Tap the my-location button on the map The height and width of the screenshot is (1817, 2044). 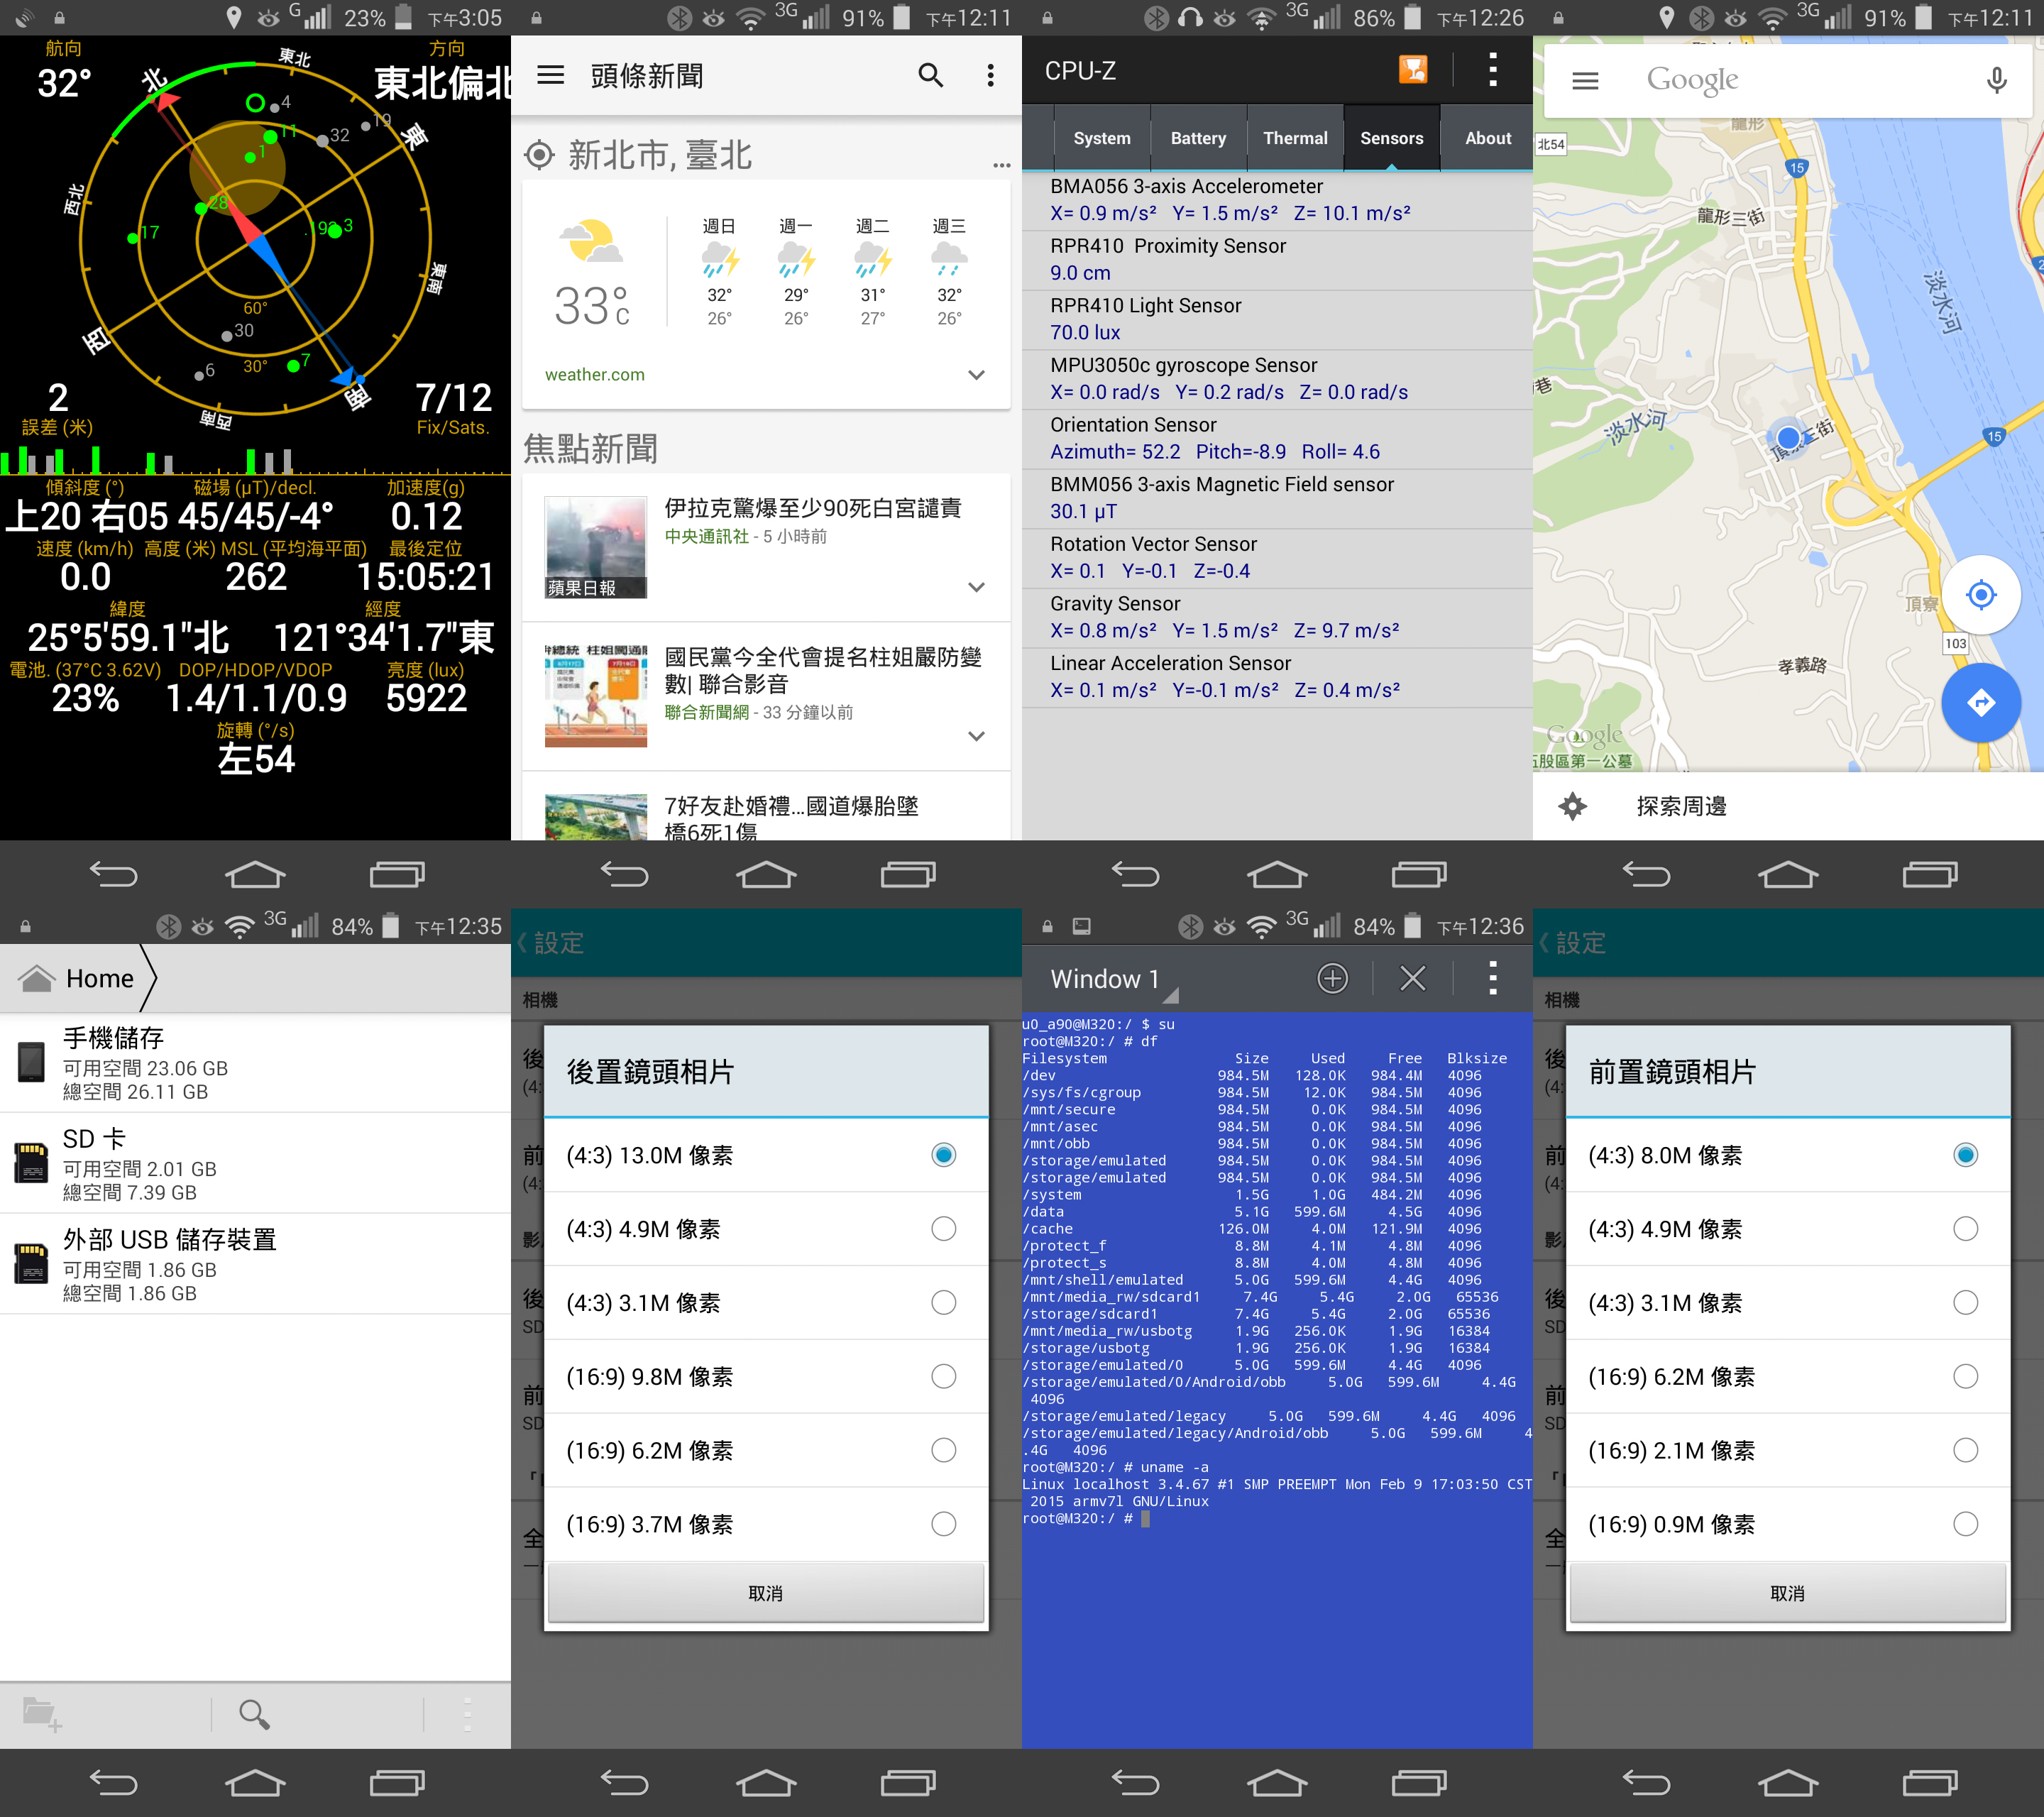coord(1980,595)
